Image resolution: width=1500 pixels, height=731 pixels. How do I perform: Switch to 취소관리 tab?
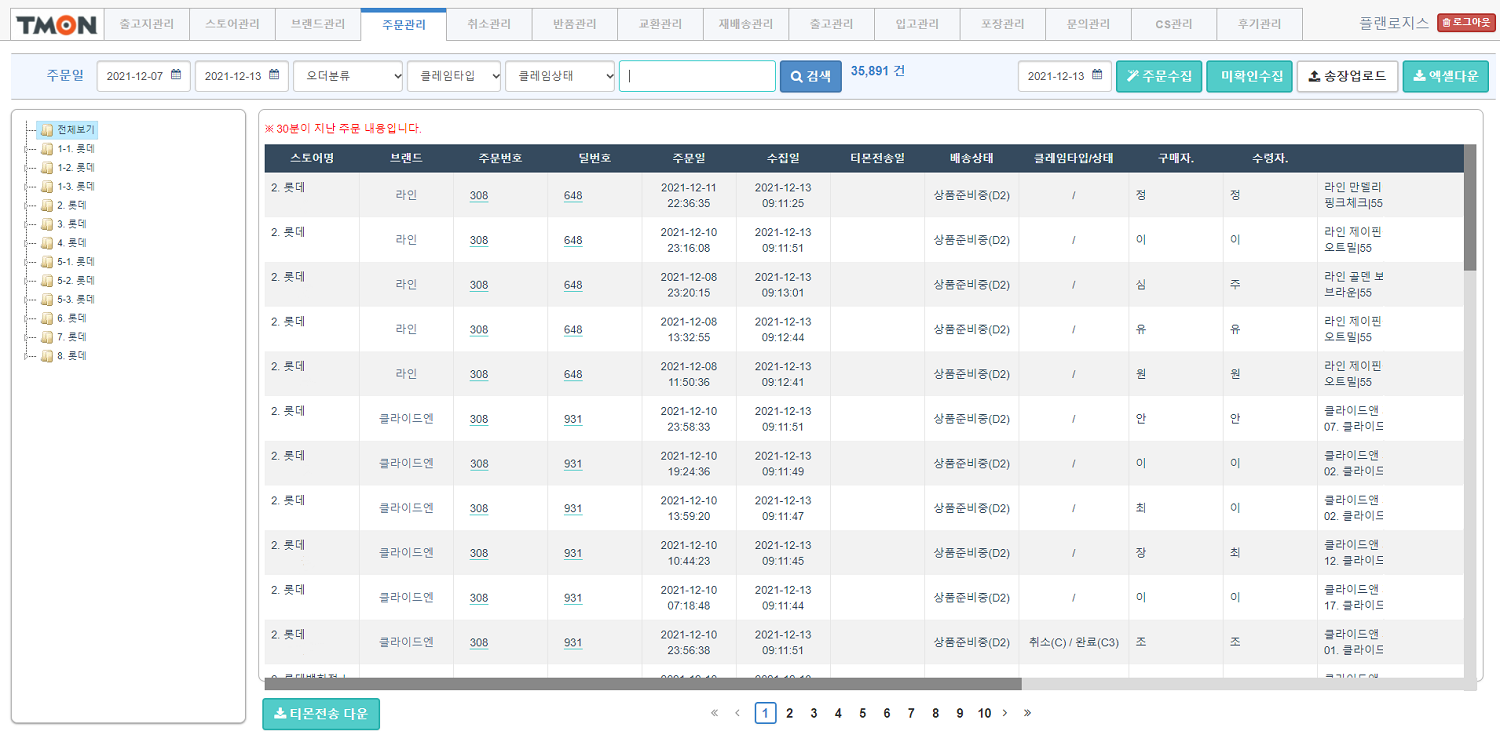(489, 24)
